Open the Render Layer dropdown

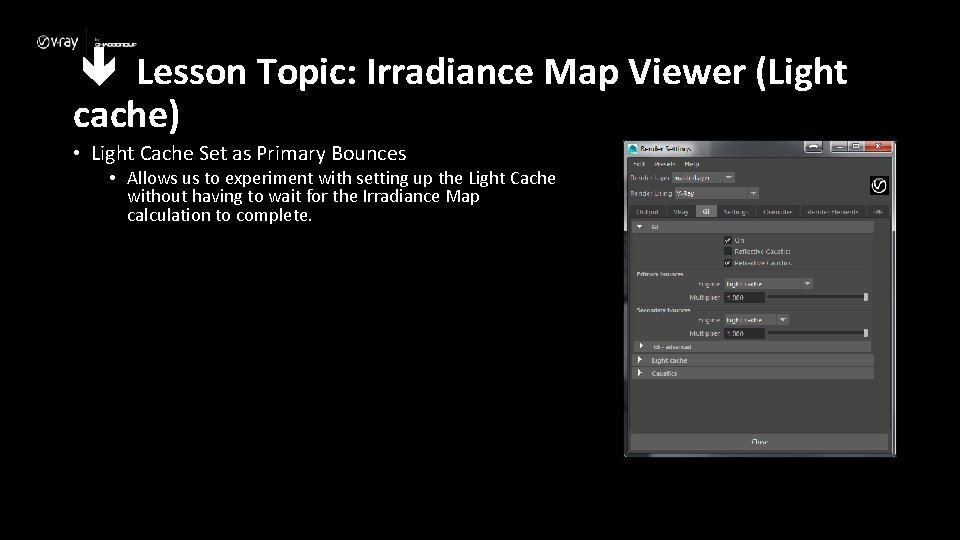point(703,178)
